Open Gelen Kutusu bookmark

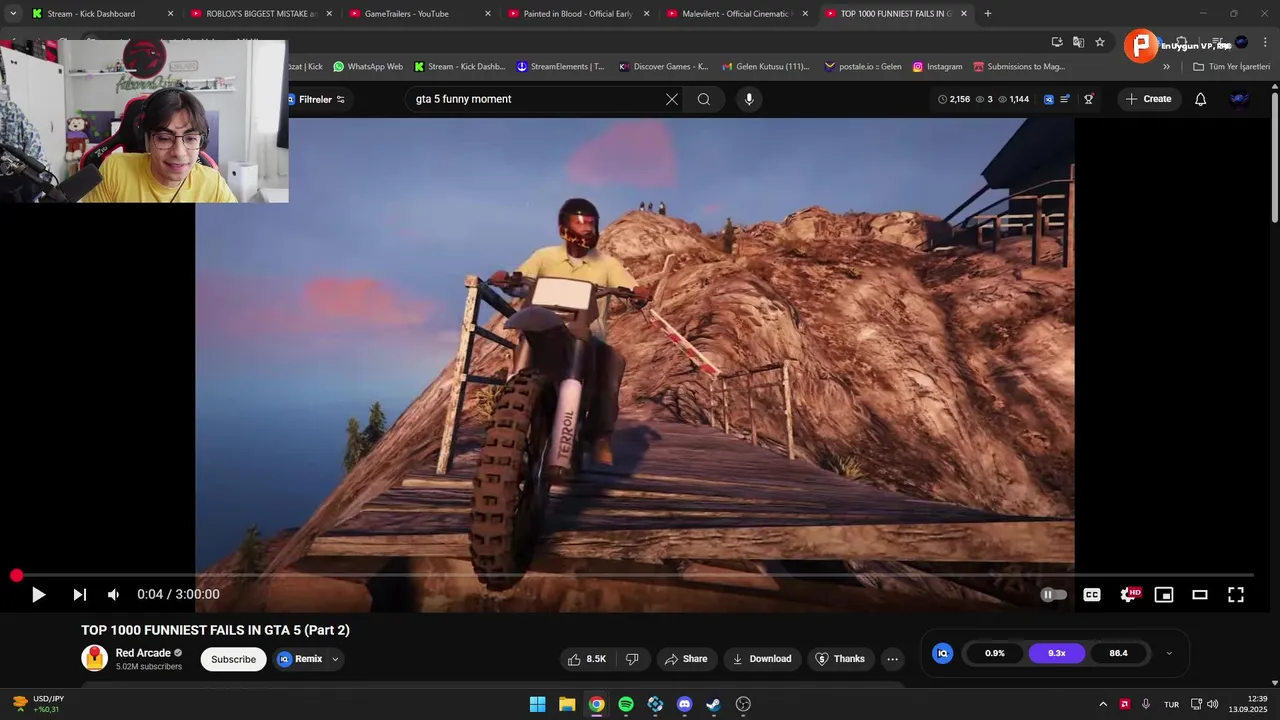tap(765, 67)
